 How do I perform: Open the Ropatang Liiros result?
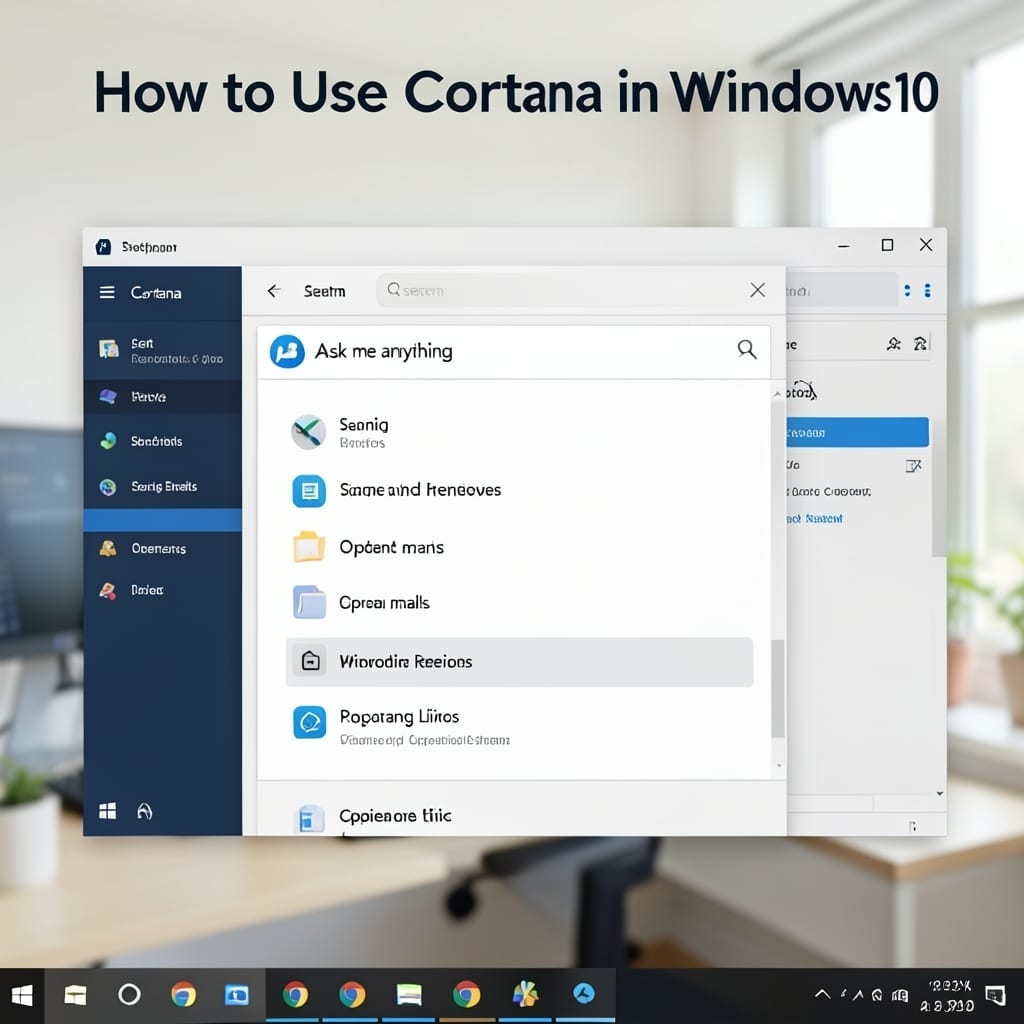(519, 725)
